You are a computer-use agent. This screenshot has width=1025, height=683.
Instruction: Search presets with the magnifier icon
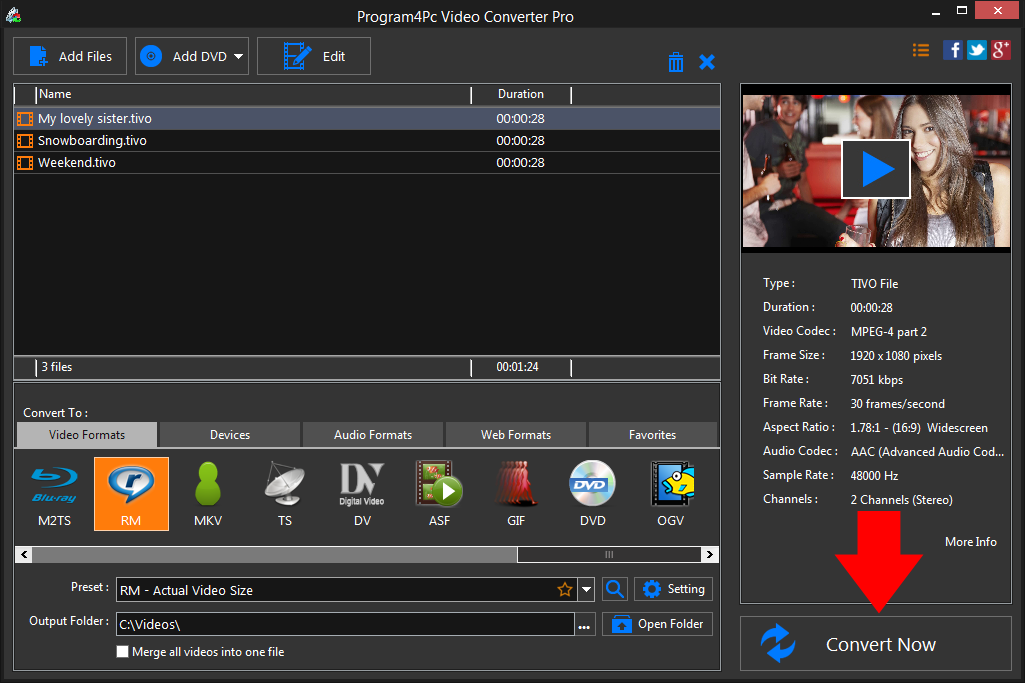point(615,589)
